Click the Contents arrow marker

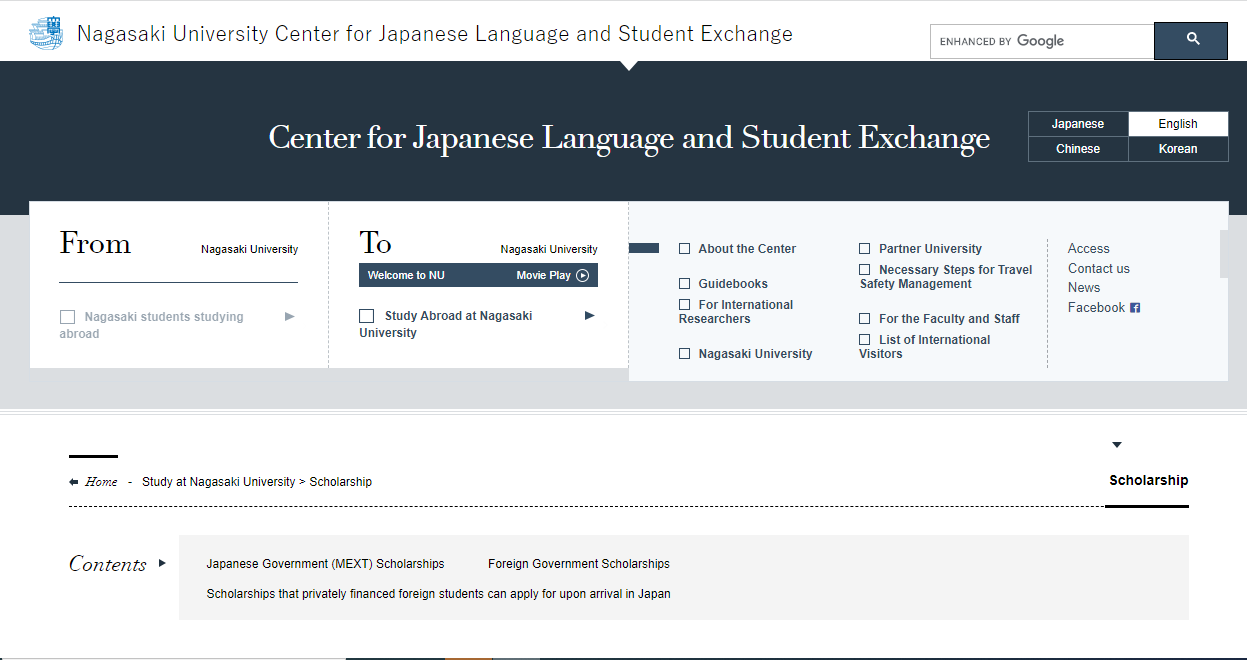(x=162, y=564)
